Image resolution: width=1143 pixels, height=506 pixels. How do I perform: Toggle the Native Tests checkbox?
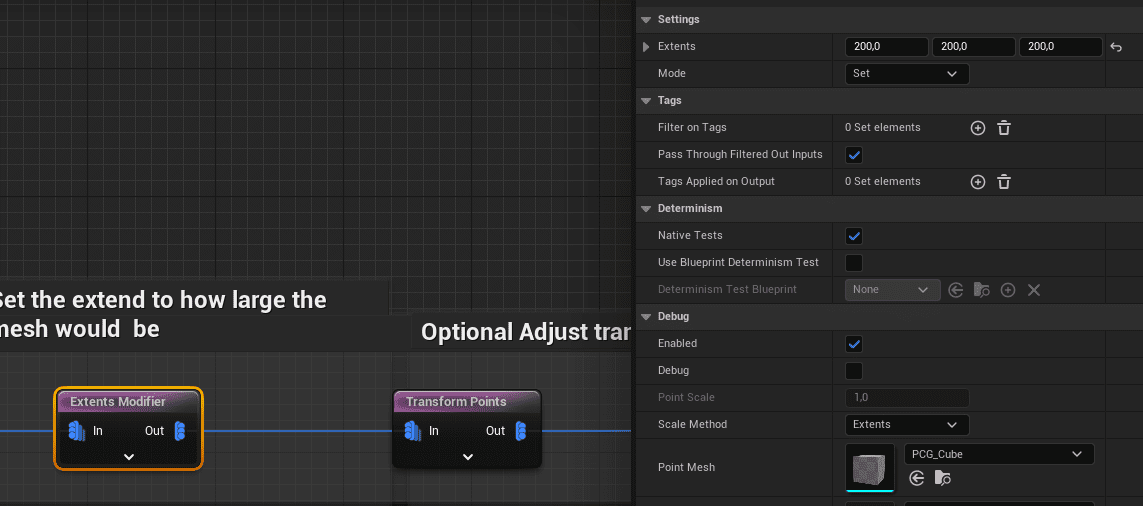click(854, 236)
